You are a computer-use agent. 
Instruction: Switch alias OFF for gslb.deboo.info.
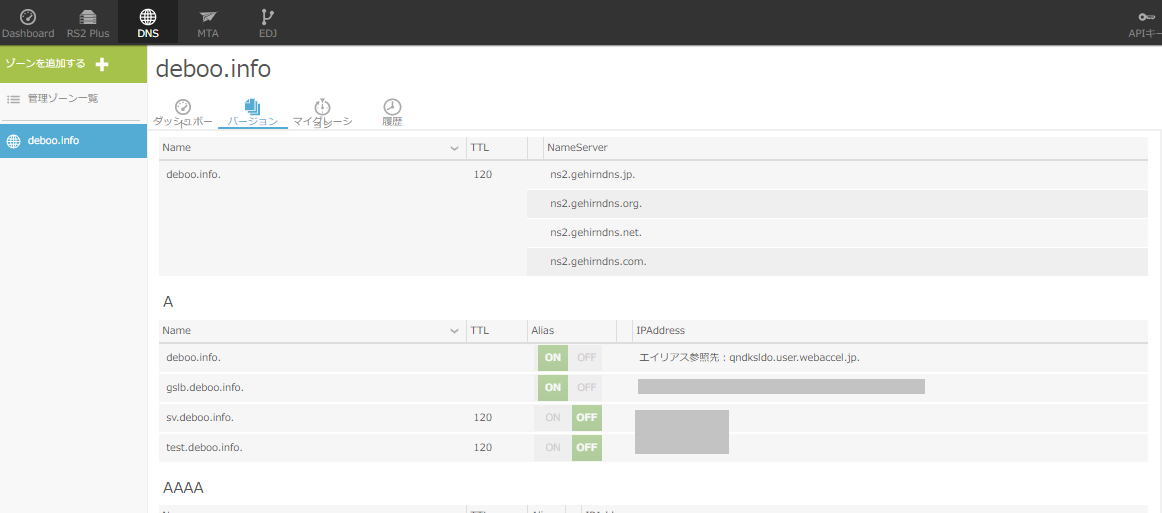[586, 387]
